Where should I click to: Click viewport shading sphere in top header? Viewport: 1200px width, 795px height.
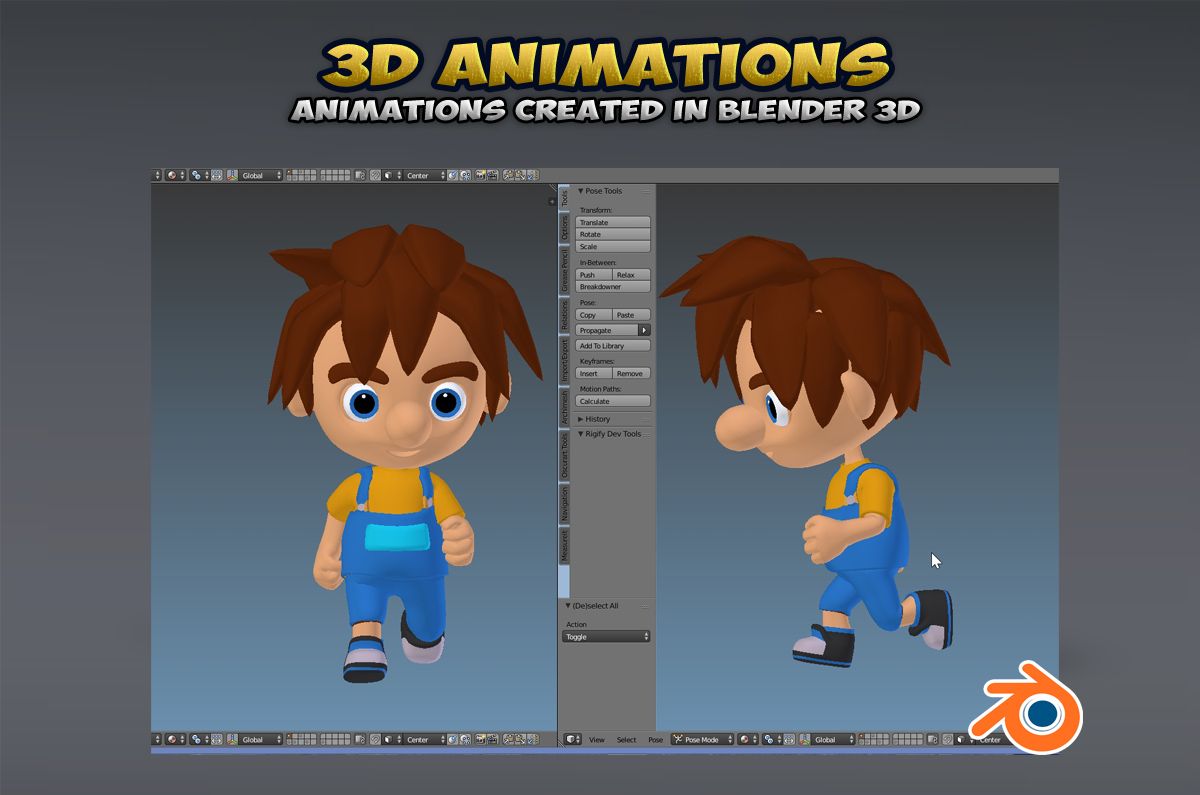pyautogui.click(x=175, y=175)
